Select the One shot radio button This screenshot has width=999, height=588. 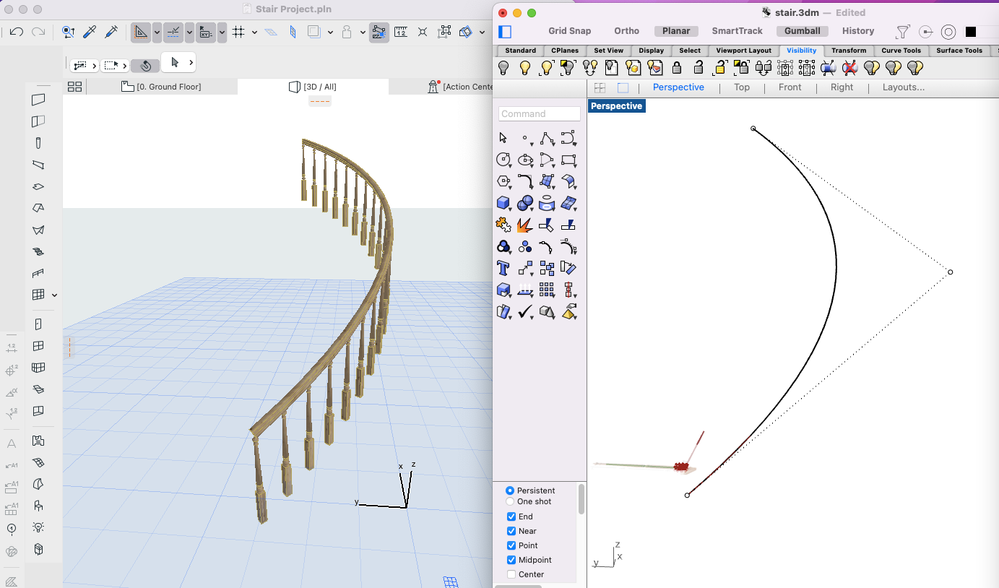[x=511, y=502]
